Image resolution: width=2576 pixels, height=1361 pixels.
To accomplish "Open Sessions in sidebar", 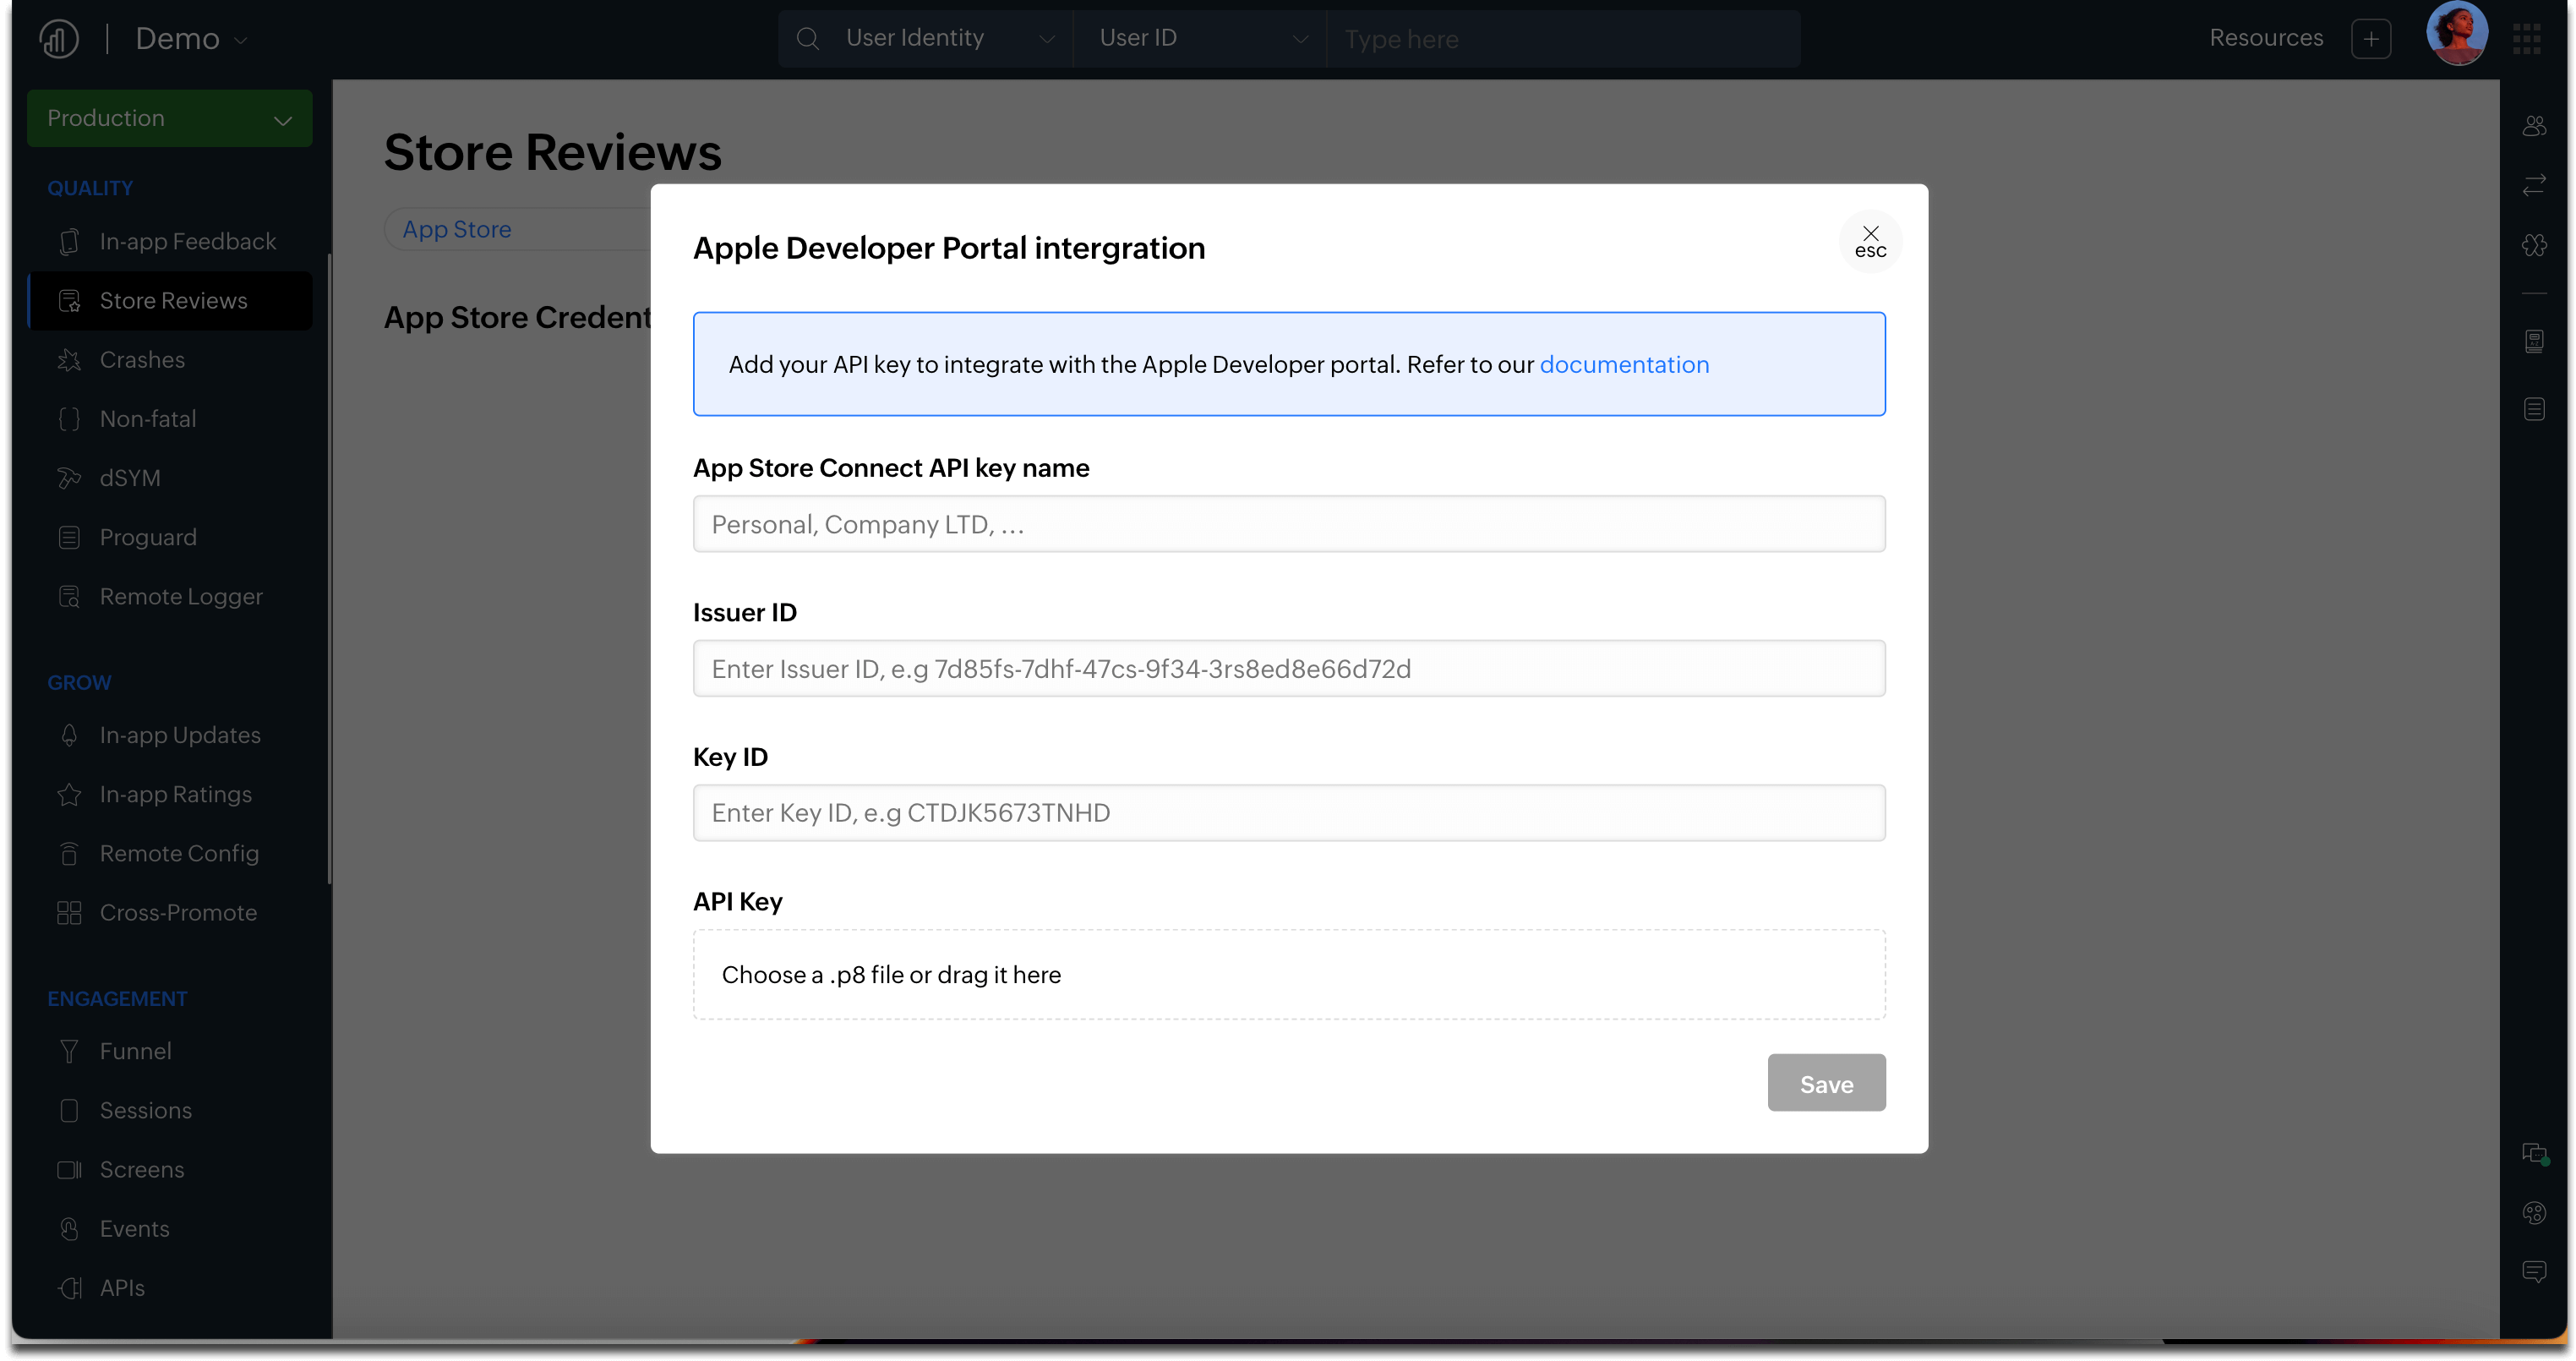I will click(x=170, y=1110).
